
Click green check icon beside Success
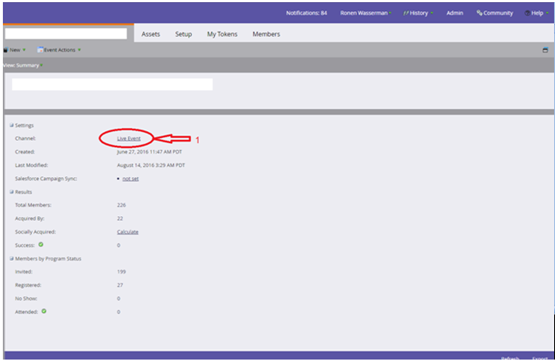41,245
